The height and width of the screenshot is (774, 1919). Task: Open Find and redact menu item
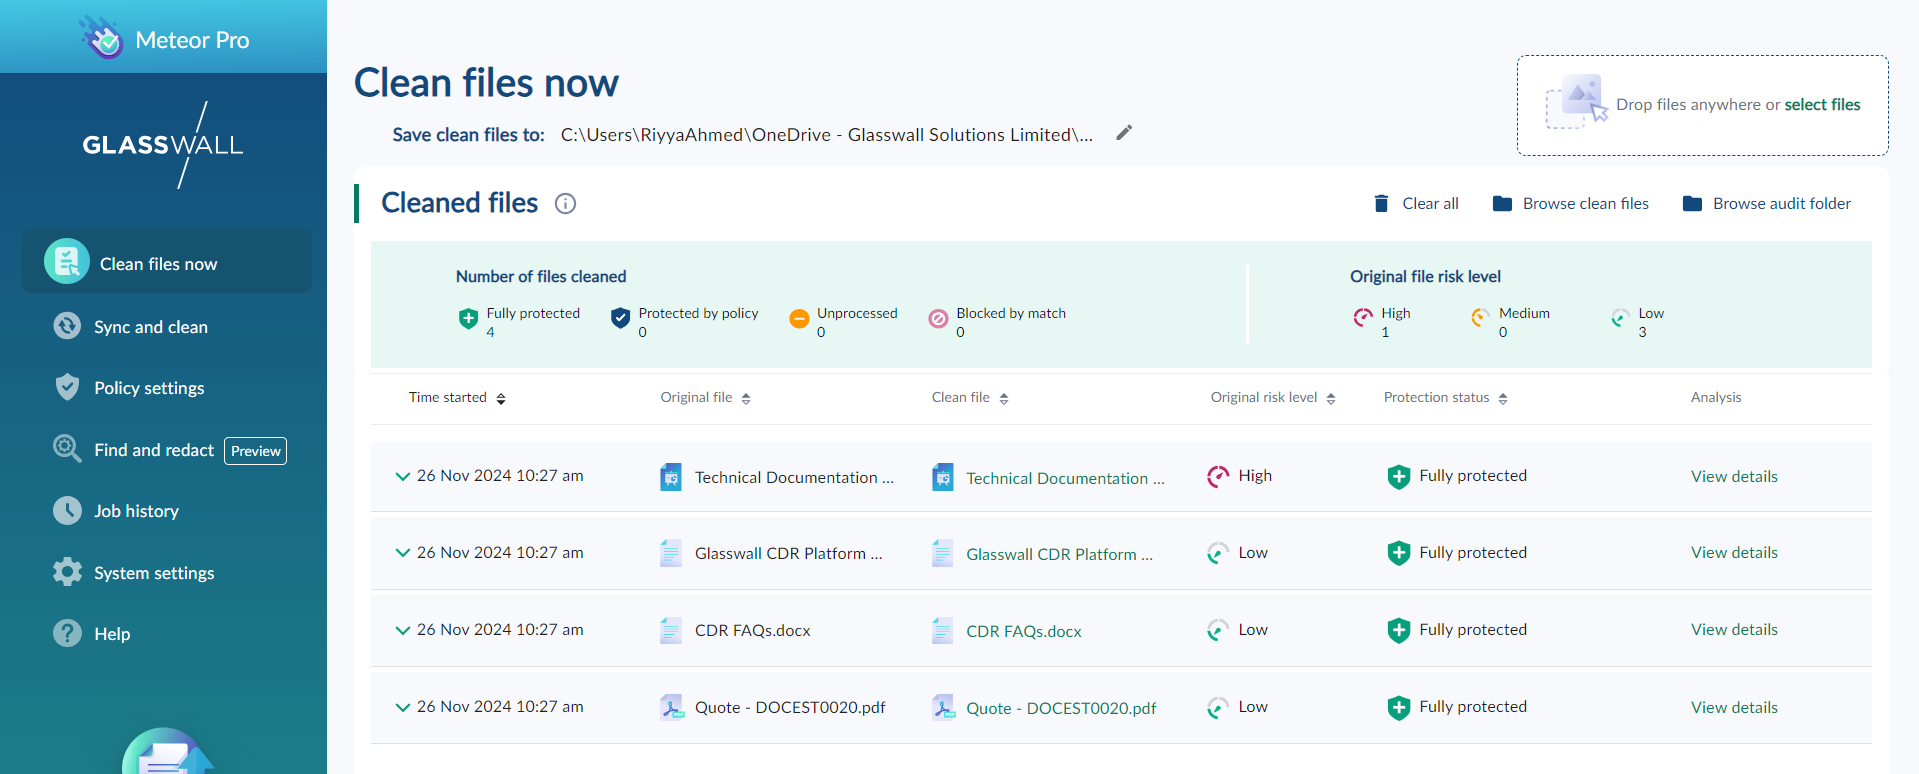[154, 450]
